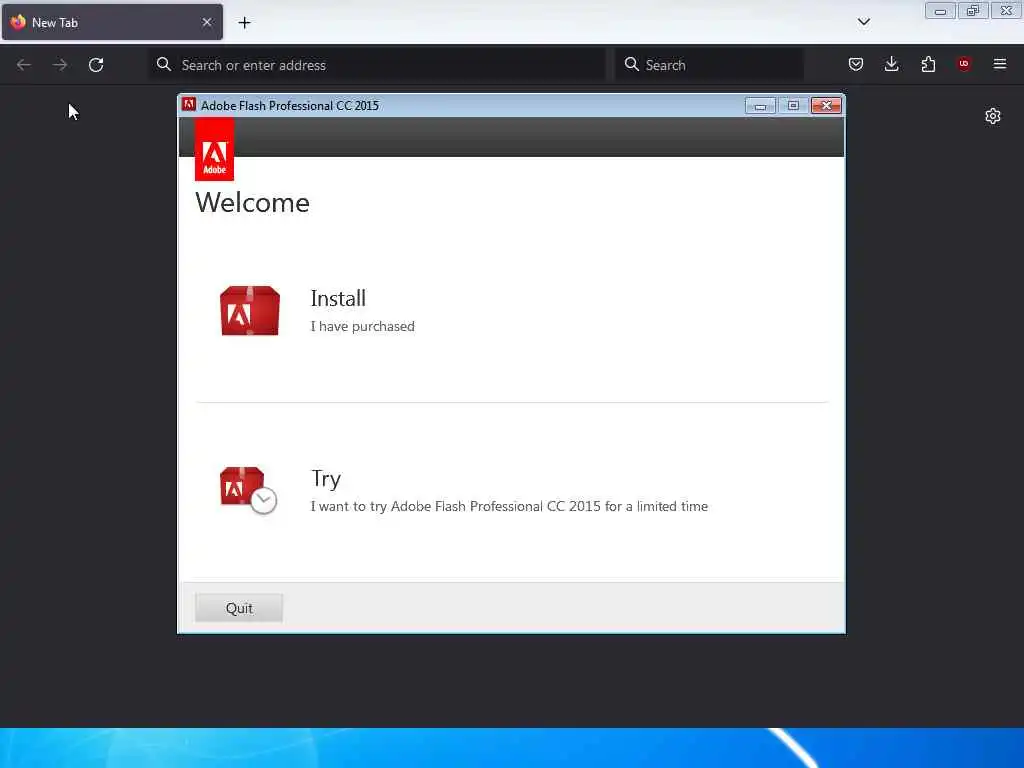Image resolution: width=1024 pixels, height=768 pixels.
Task: Quit the Adobe installer
Action: 239,608
